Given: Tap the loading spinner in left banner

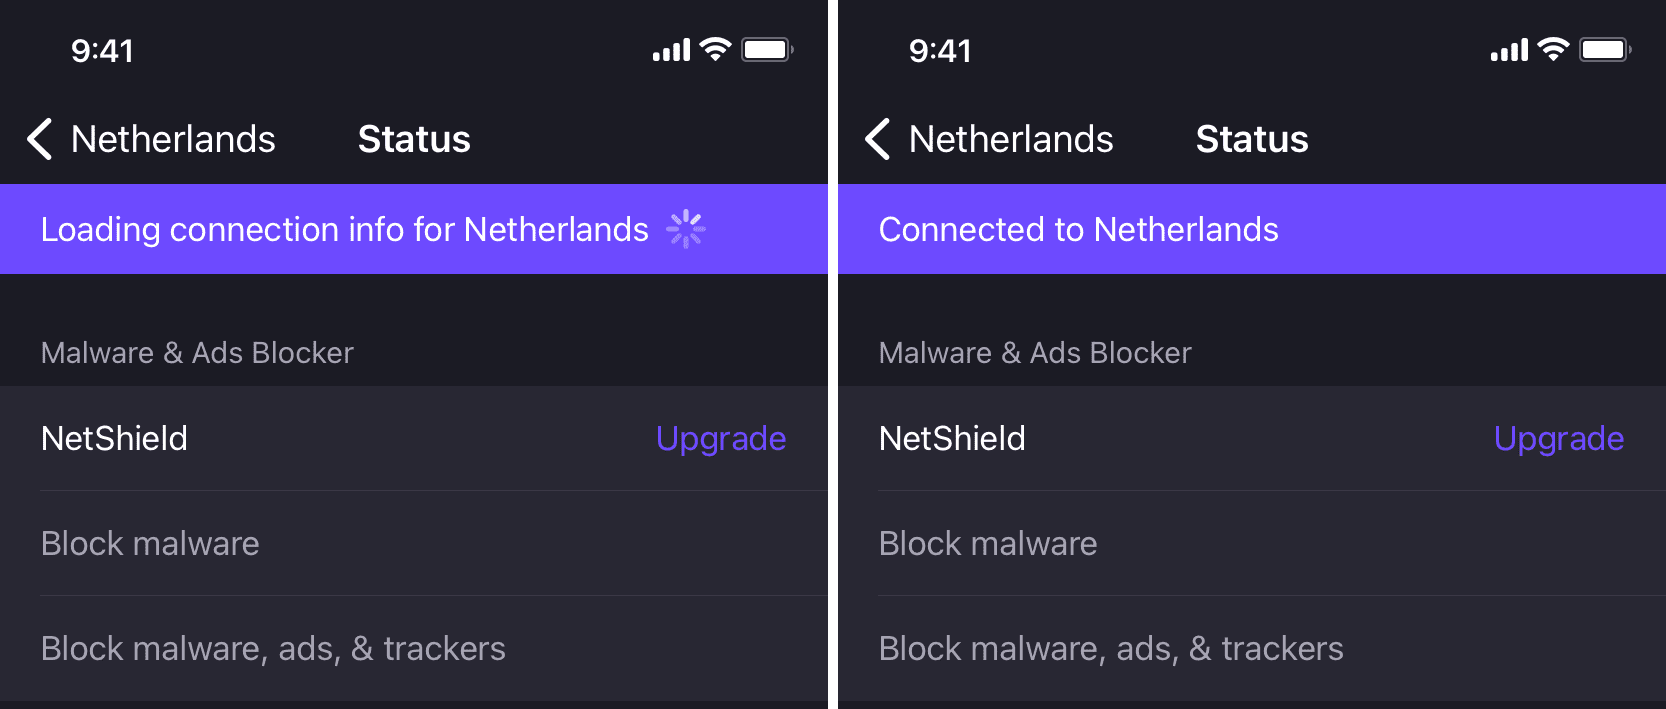Looking at the screenshot, I should 686,229.
